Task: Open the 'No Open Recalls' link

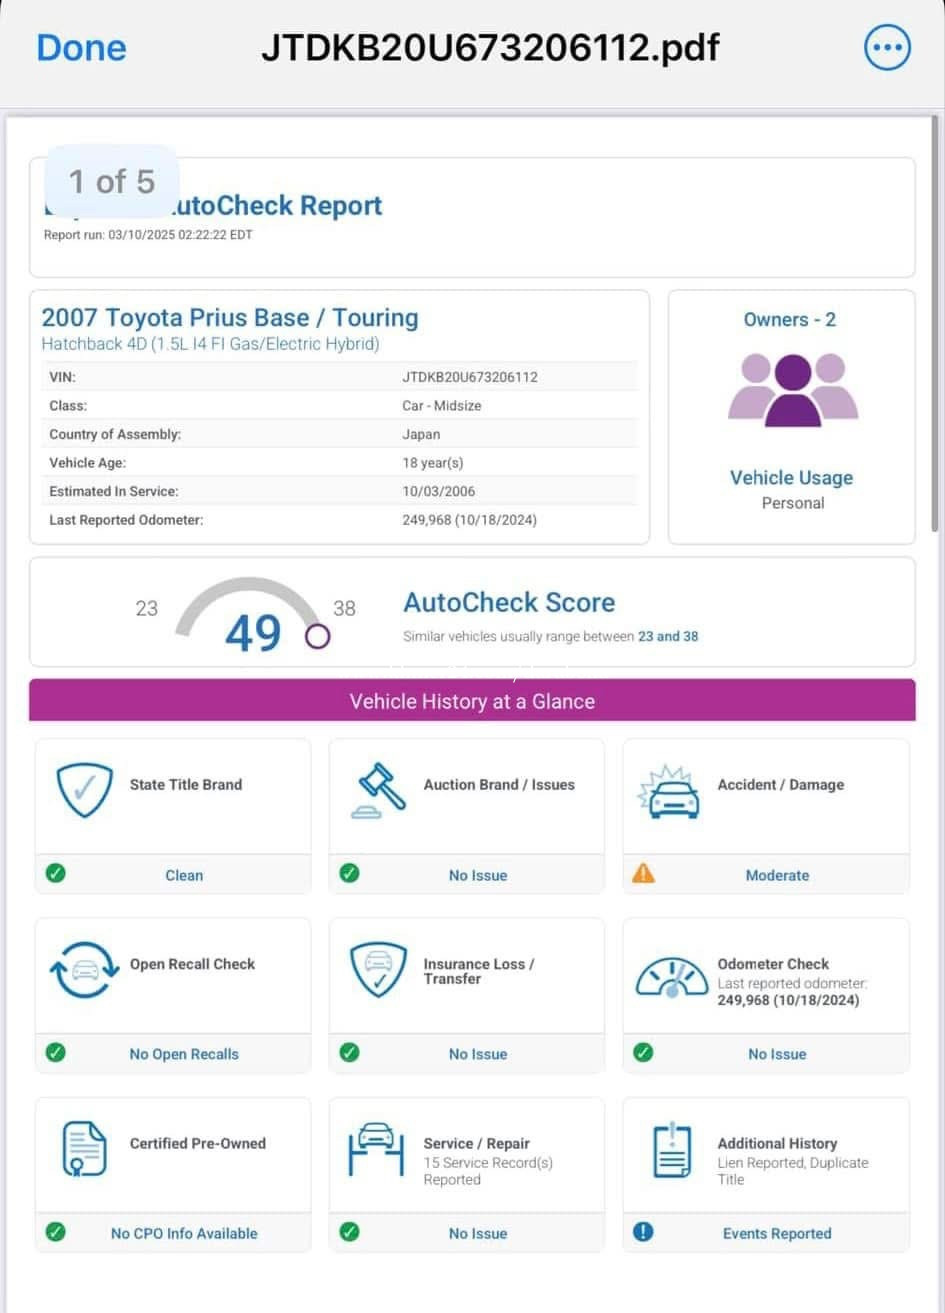Action: (184, 1054)
